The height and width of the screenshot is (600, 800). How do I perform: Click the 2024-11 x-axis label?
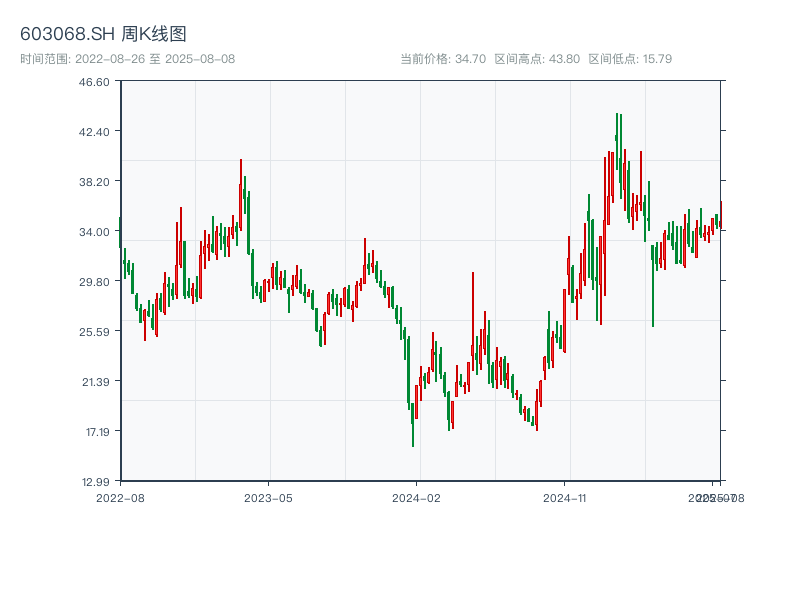click(x=565, y=498)
